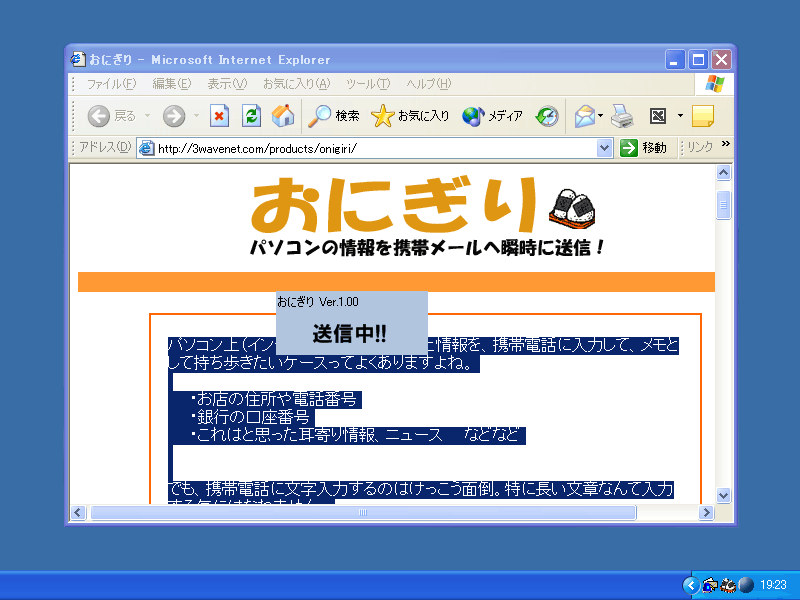Click the 送信中!! popup message

(x=349, y=334)
